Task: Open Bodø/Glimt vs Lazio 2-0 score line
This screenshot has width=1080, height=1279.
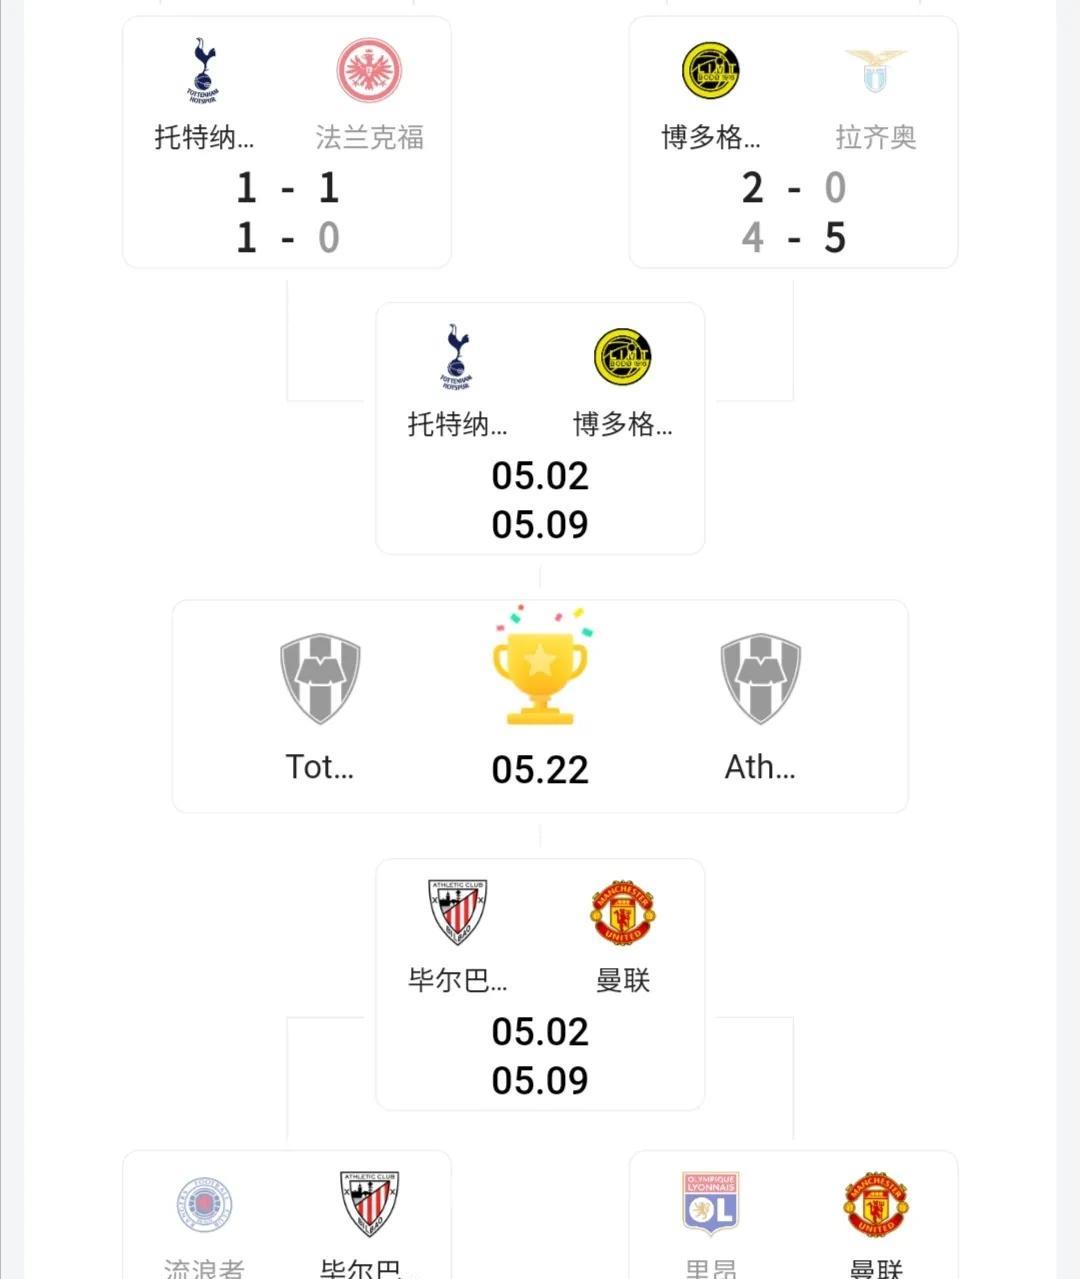Action: [x=794, y=188]
